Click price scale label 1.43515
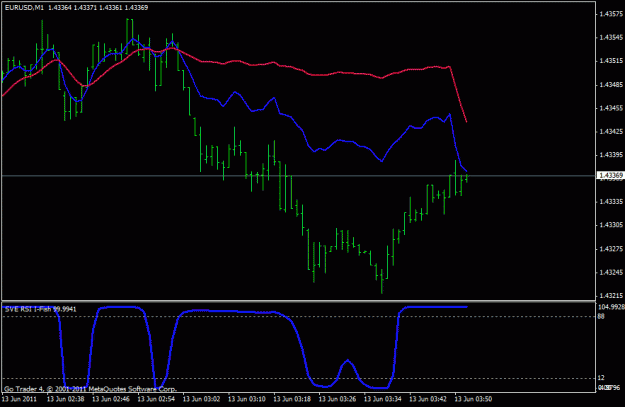Viewport: 625px width, 407px height. (611, 61)
